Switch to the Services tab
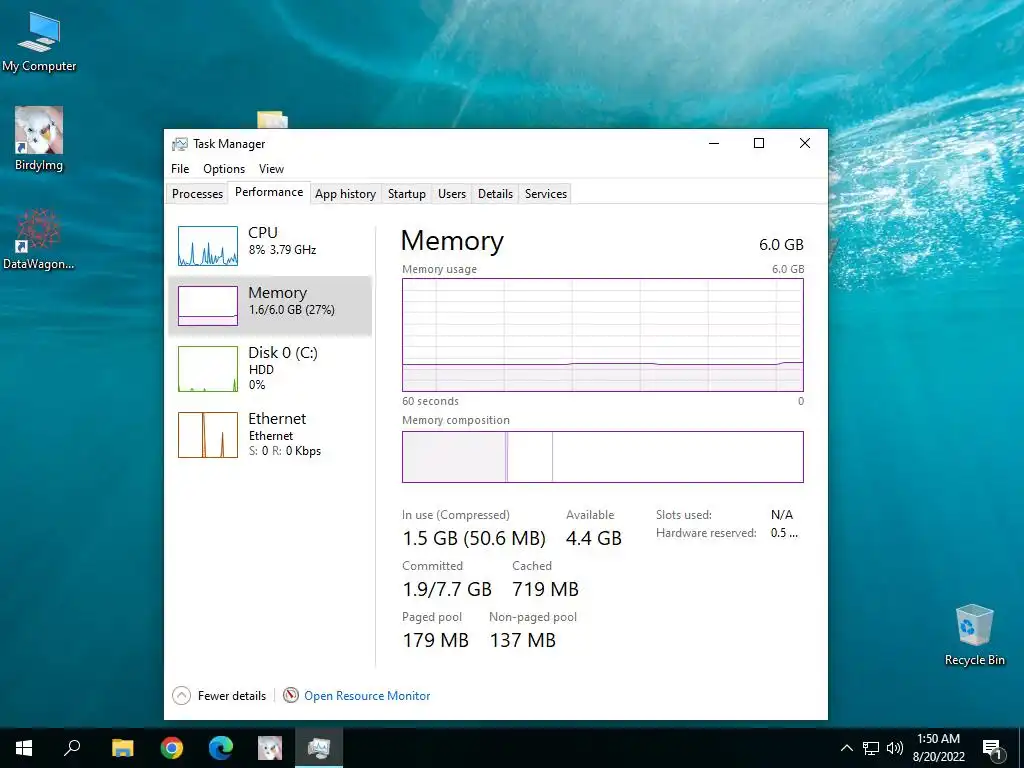This screenshot has height=768, width=1024. pyautogui.click(x=545, y=194)
